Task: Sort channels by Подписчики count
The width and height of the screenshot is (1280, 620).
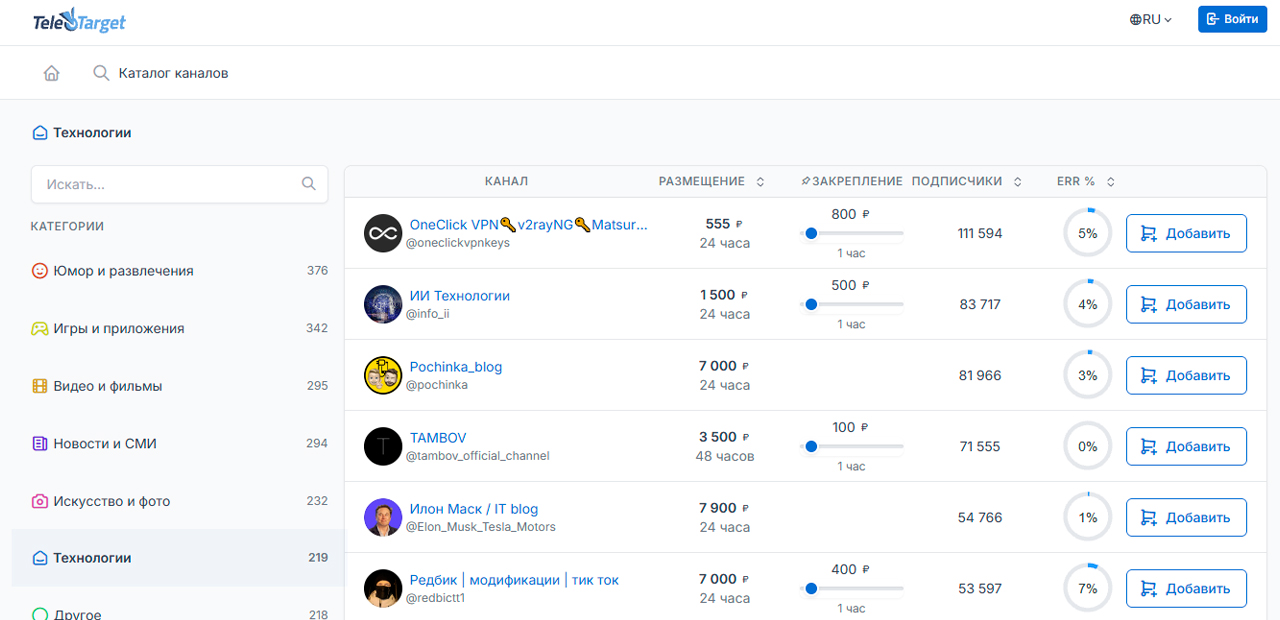Action: coord(967,182)
